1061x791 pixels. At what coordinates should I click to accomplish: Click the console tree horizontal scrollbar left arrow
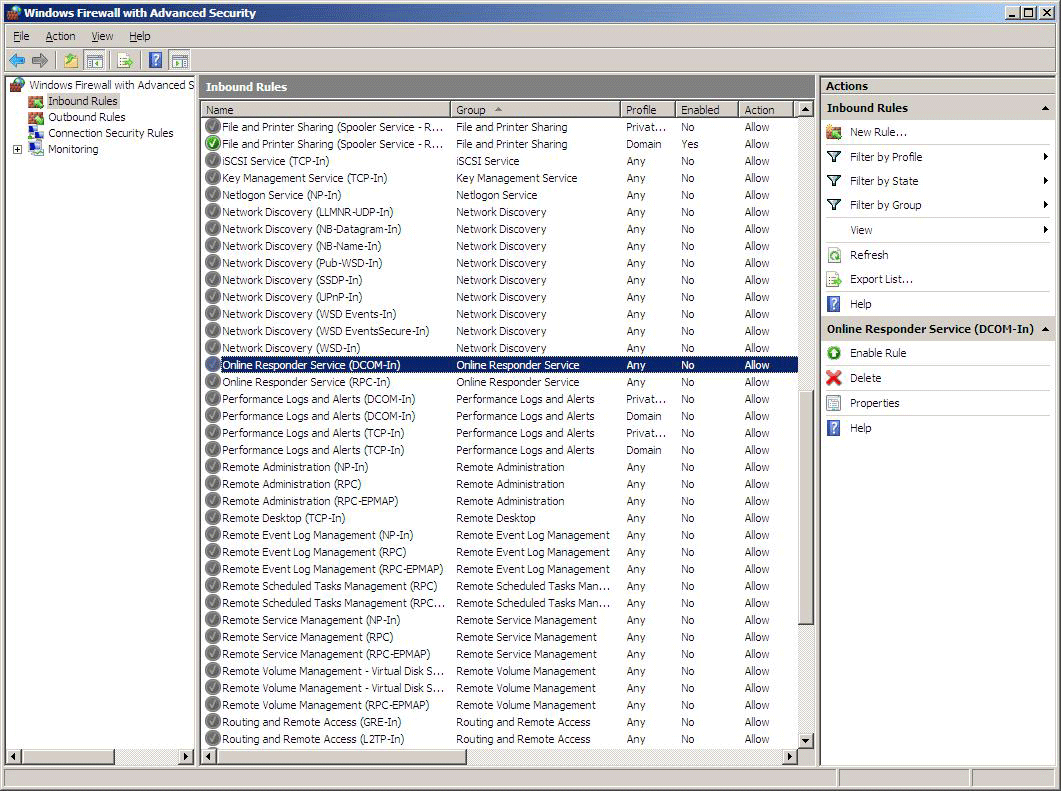click(13, 756)
